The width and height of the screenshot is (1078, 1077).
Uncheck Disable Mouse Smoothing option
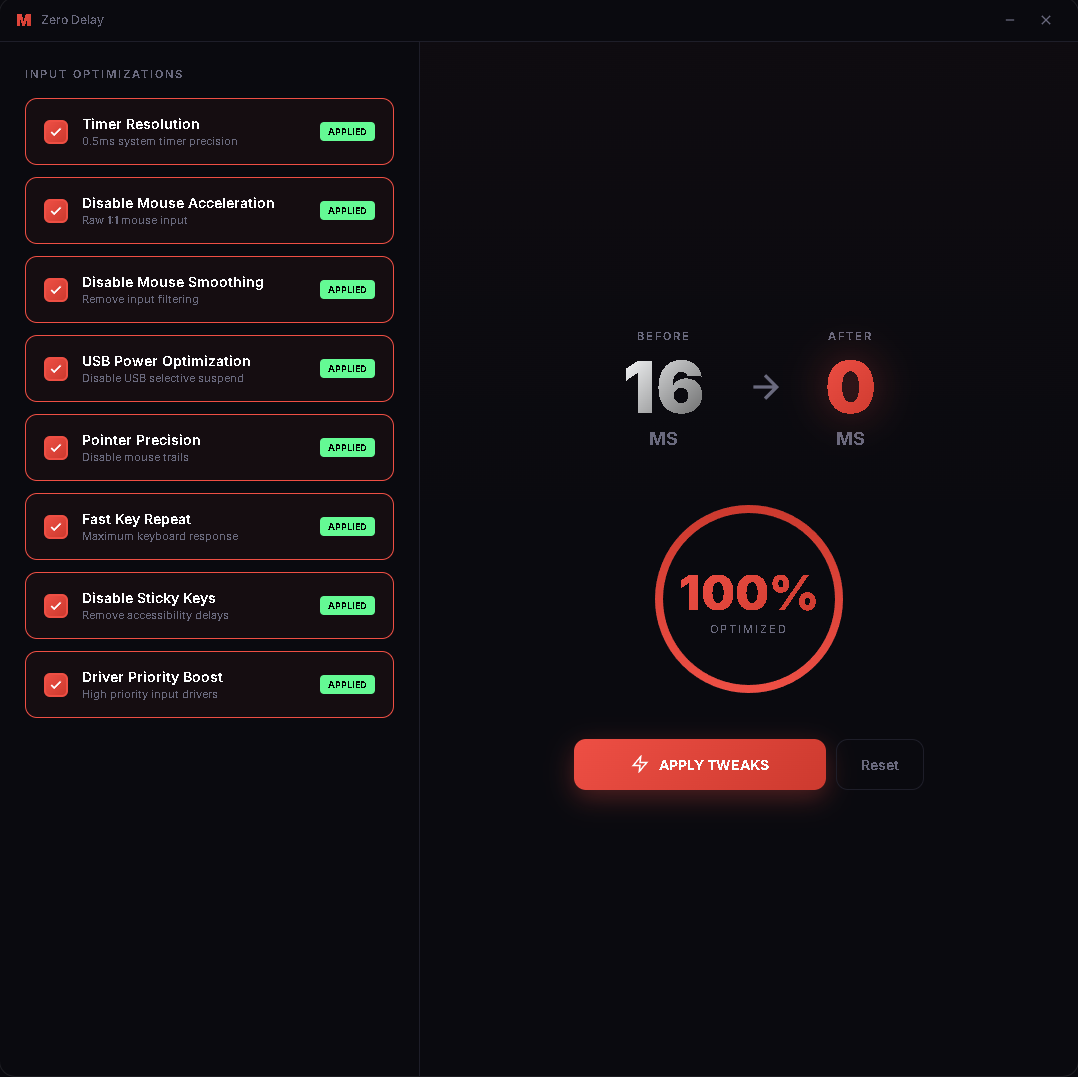(x=56, y=290)
